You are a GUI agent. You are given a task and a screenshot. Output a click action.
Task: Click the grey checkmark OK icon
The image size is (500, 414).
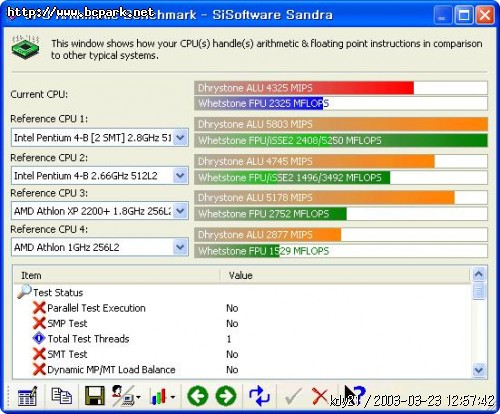(293, 396)
